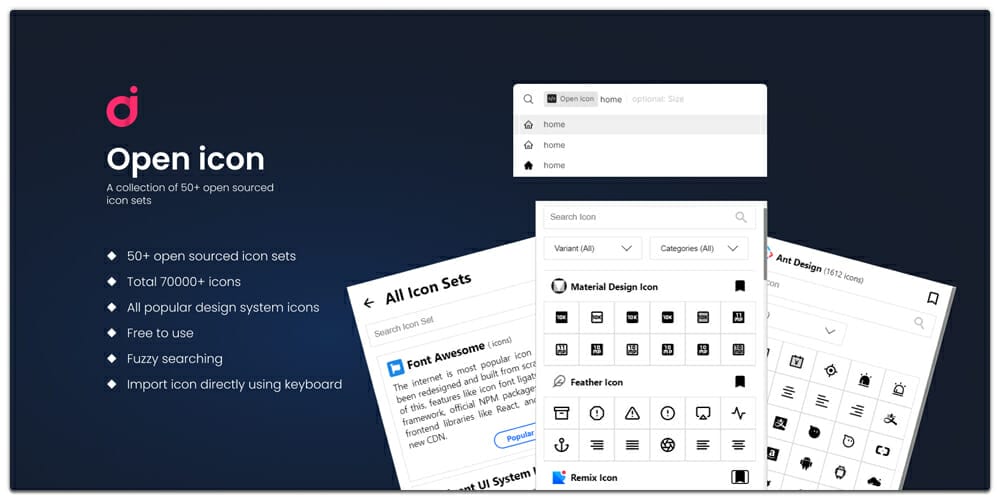The width and height of the screenshot is (1000, 500).
Task: Choose the API link icon in Ant Design panel
Action: coord(882,450)
